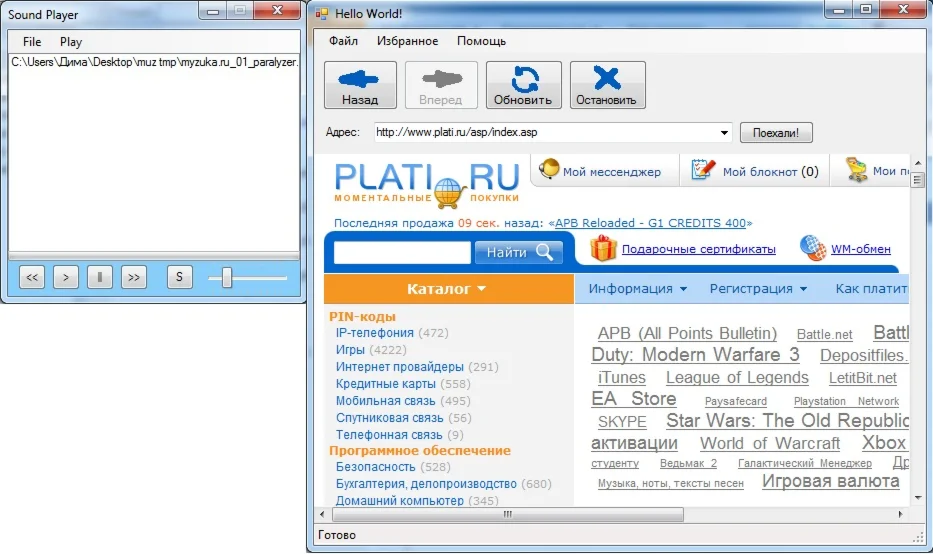Open the Мой блокнот notepad icon

(703, 170)
